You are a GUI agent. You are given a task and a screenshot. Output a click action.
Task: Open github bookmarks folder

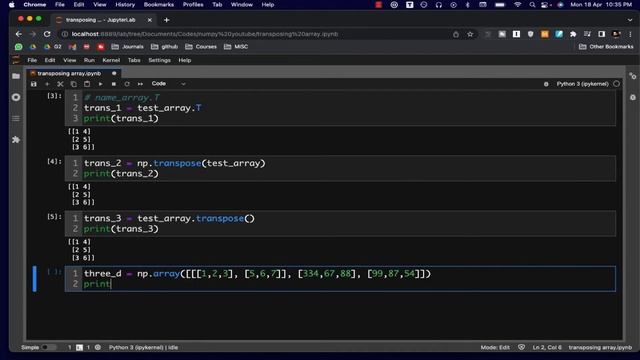(164, 47)
